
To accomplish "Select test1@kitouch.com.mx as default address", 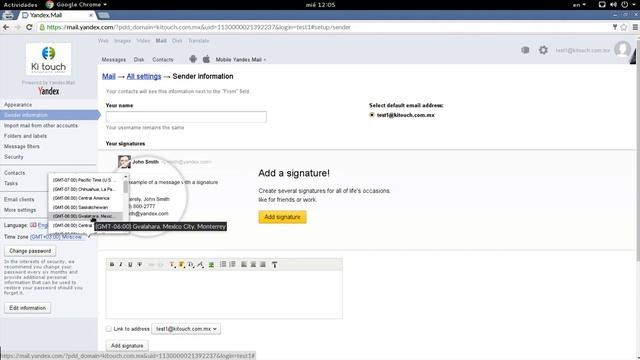I will tap(372, 115).
